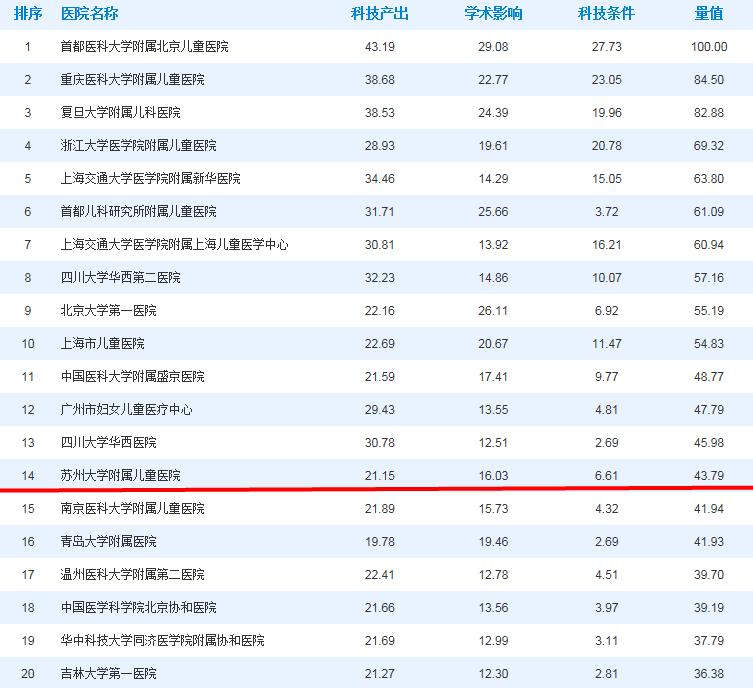Image resolution: width=753 pixels, height=688 pixels.
Task: Click the 3.97 科技条件 cell
Action: [607, 607]
